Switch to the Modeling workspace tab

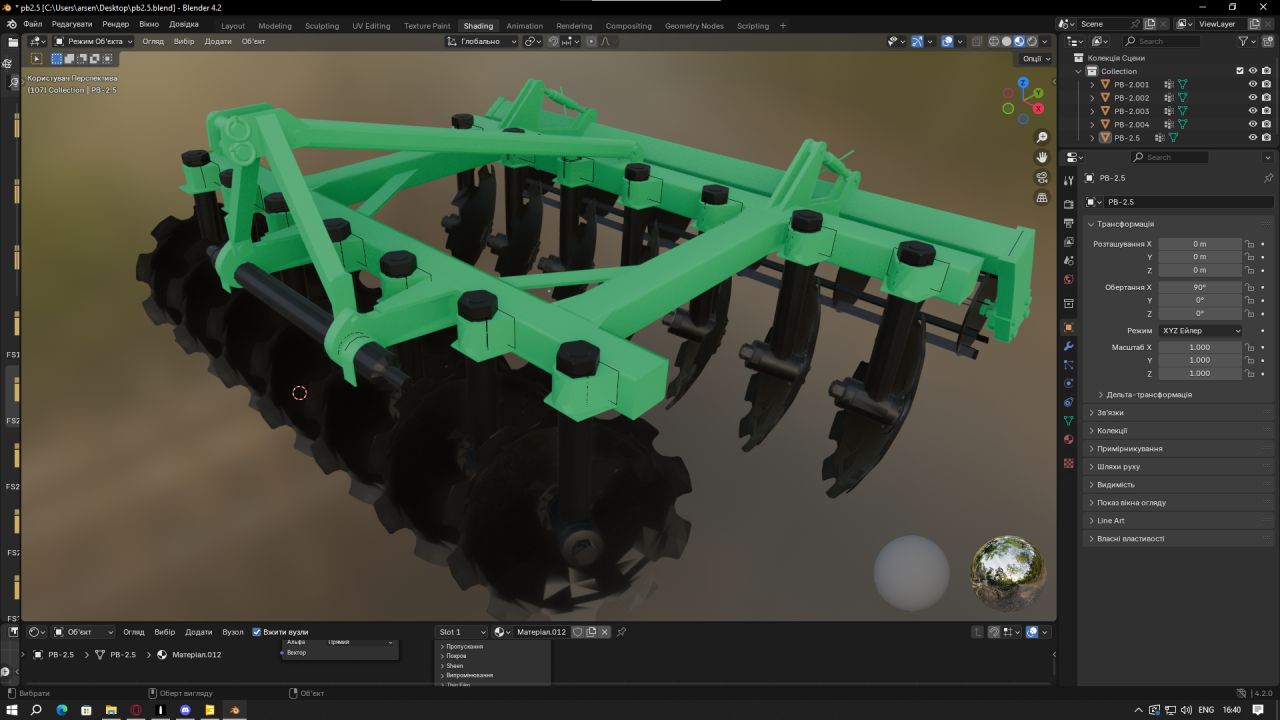coord(275,26)
